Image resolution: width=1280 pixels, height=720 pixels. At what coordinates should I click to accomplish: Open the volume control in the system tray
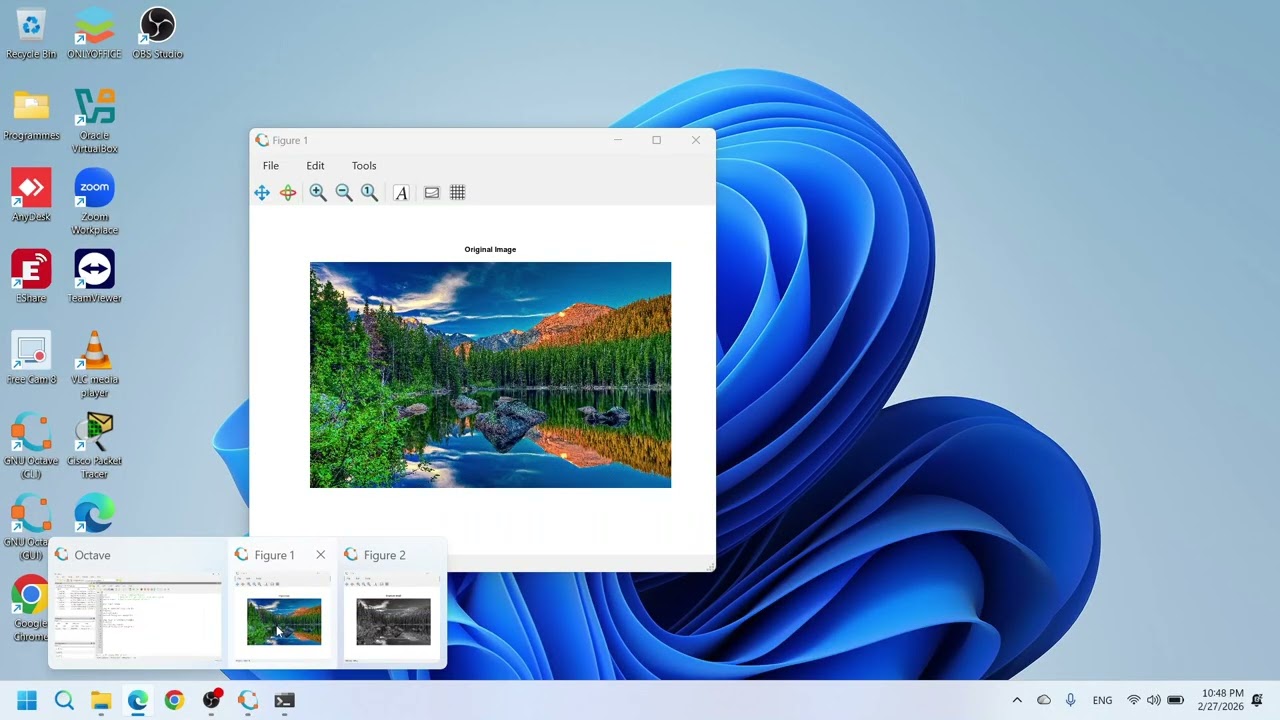(1154, 700)
